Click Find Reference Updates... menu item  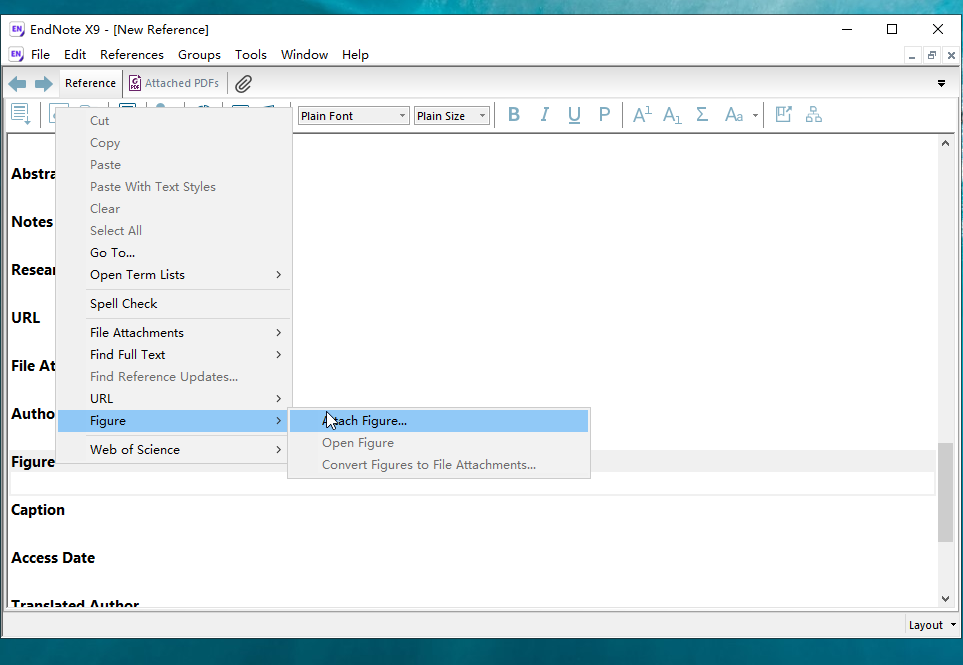pyautogui.click(x=174, y=376)
